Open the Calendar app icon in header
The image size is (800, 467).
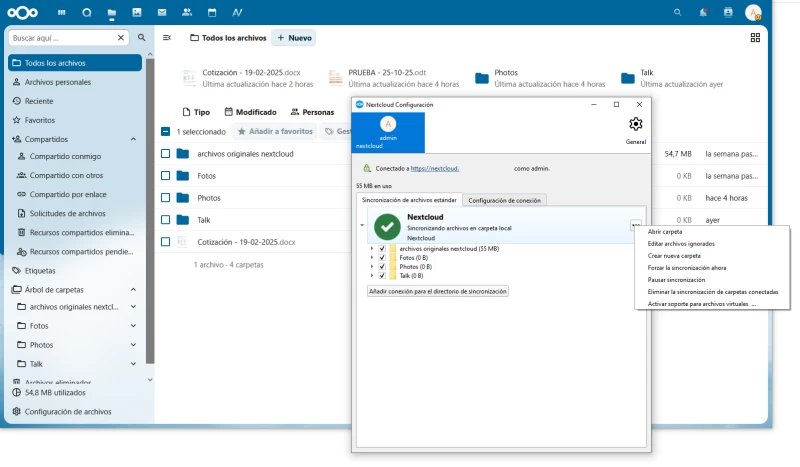tap(212, 12)
